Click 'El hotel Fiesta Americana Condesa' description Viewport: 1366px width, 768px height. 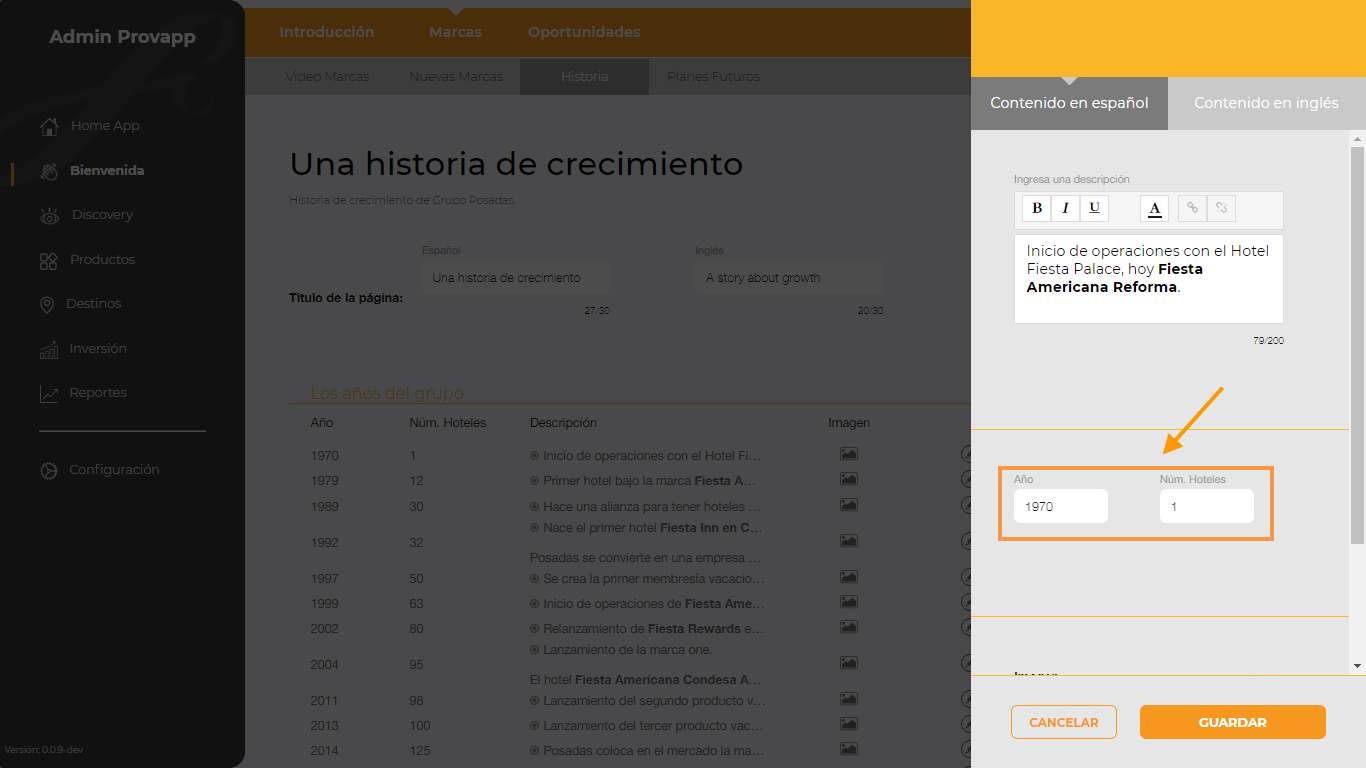(646, 680)
